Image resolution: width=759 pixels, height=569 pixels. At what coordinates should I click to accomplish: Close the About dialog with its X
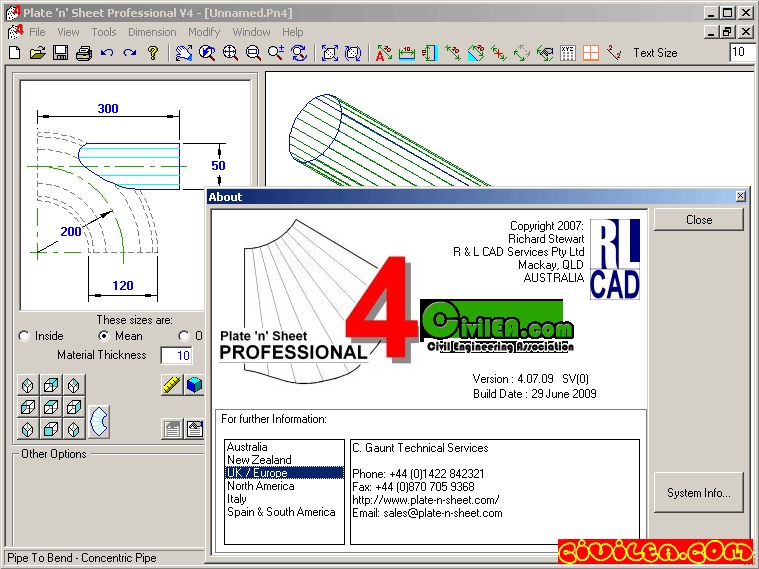pyautogui.click(x=741, y=196)
